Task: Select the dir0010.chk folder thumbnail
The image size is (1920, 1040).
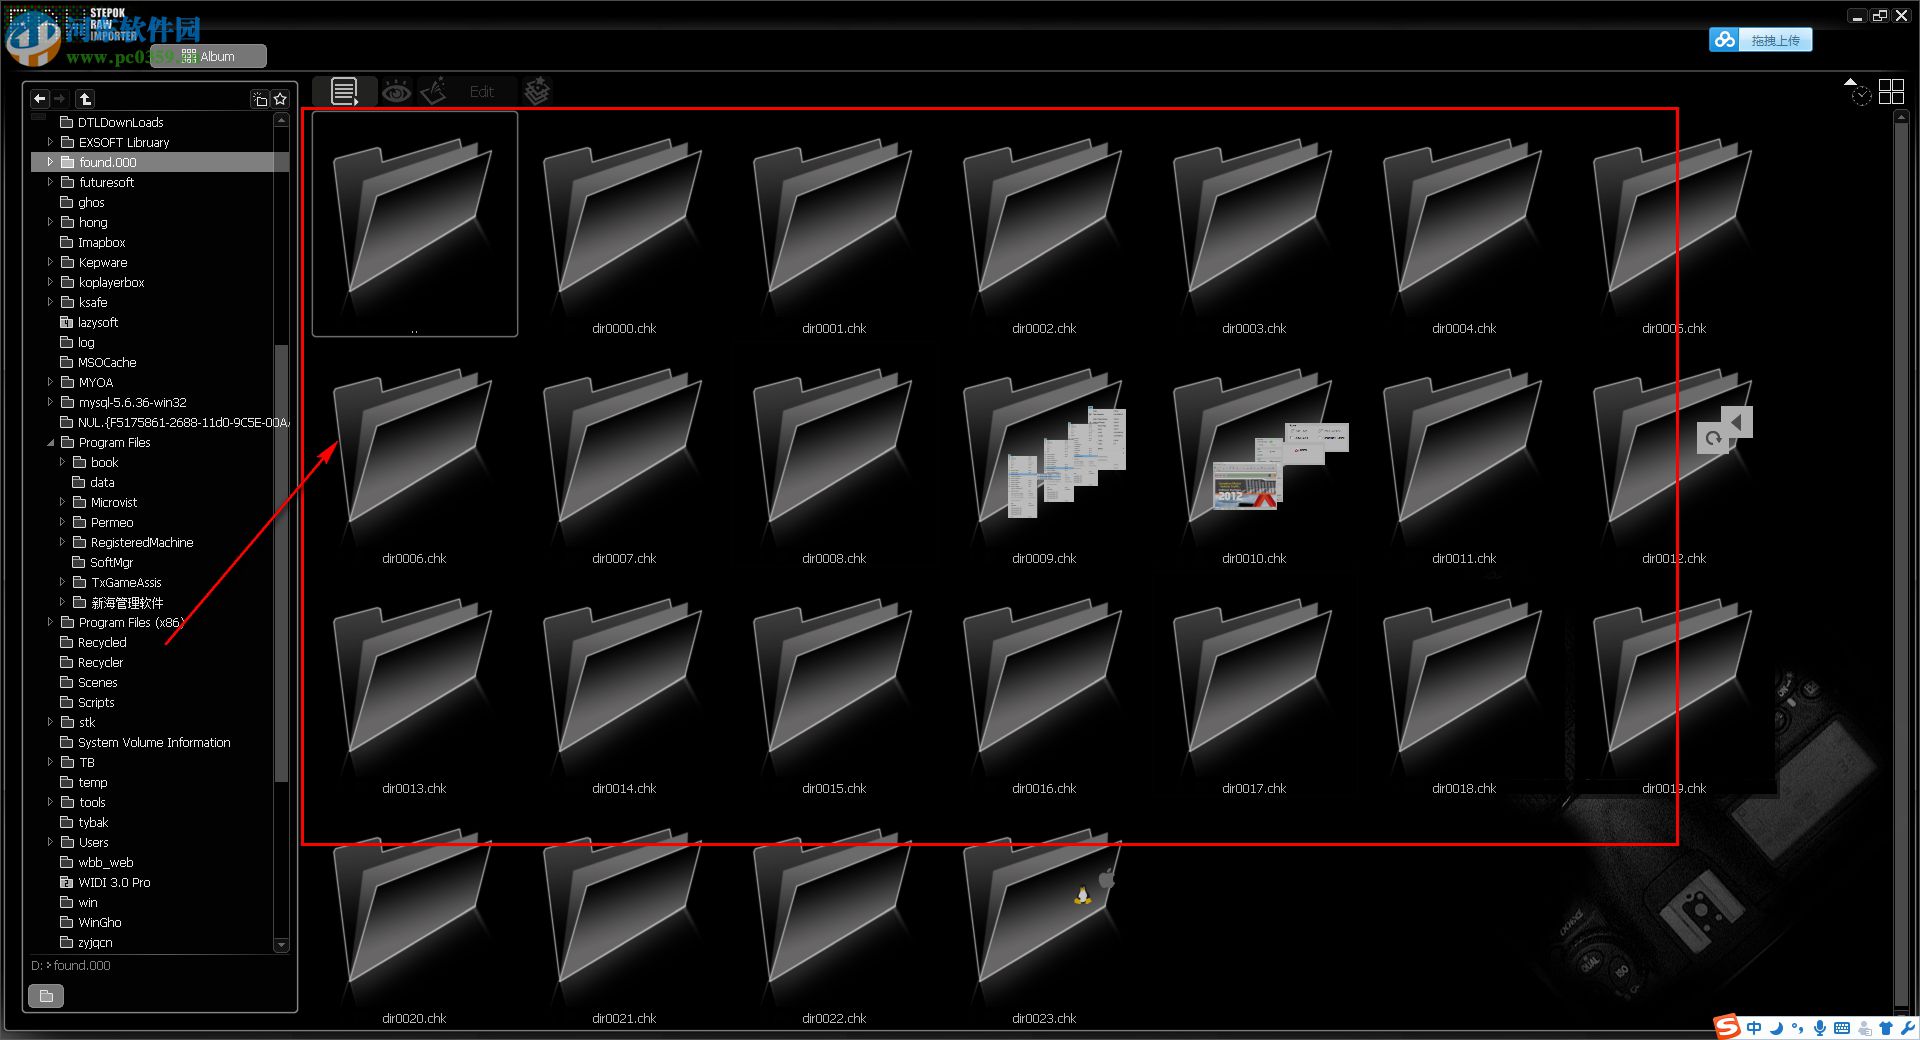Action: tap(1254, 465)
